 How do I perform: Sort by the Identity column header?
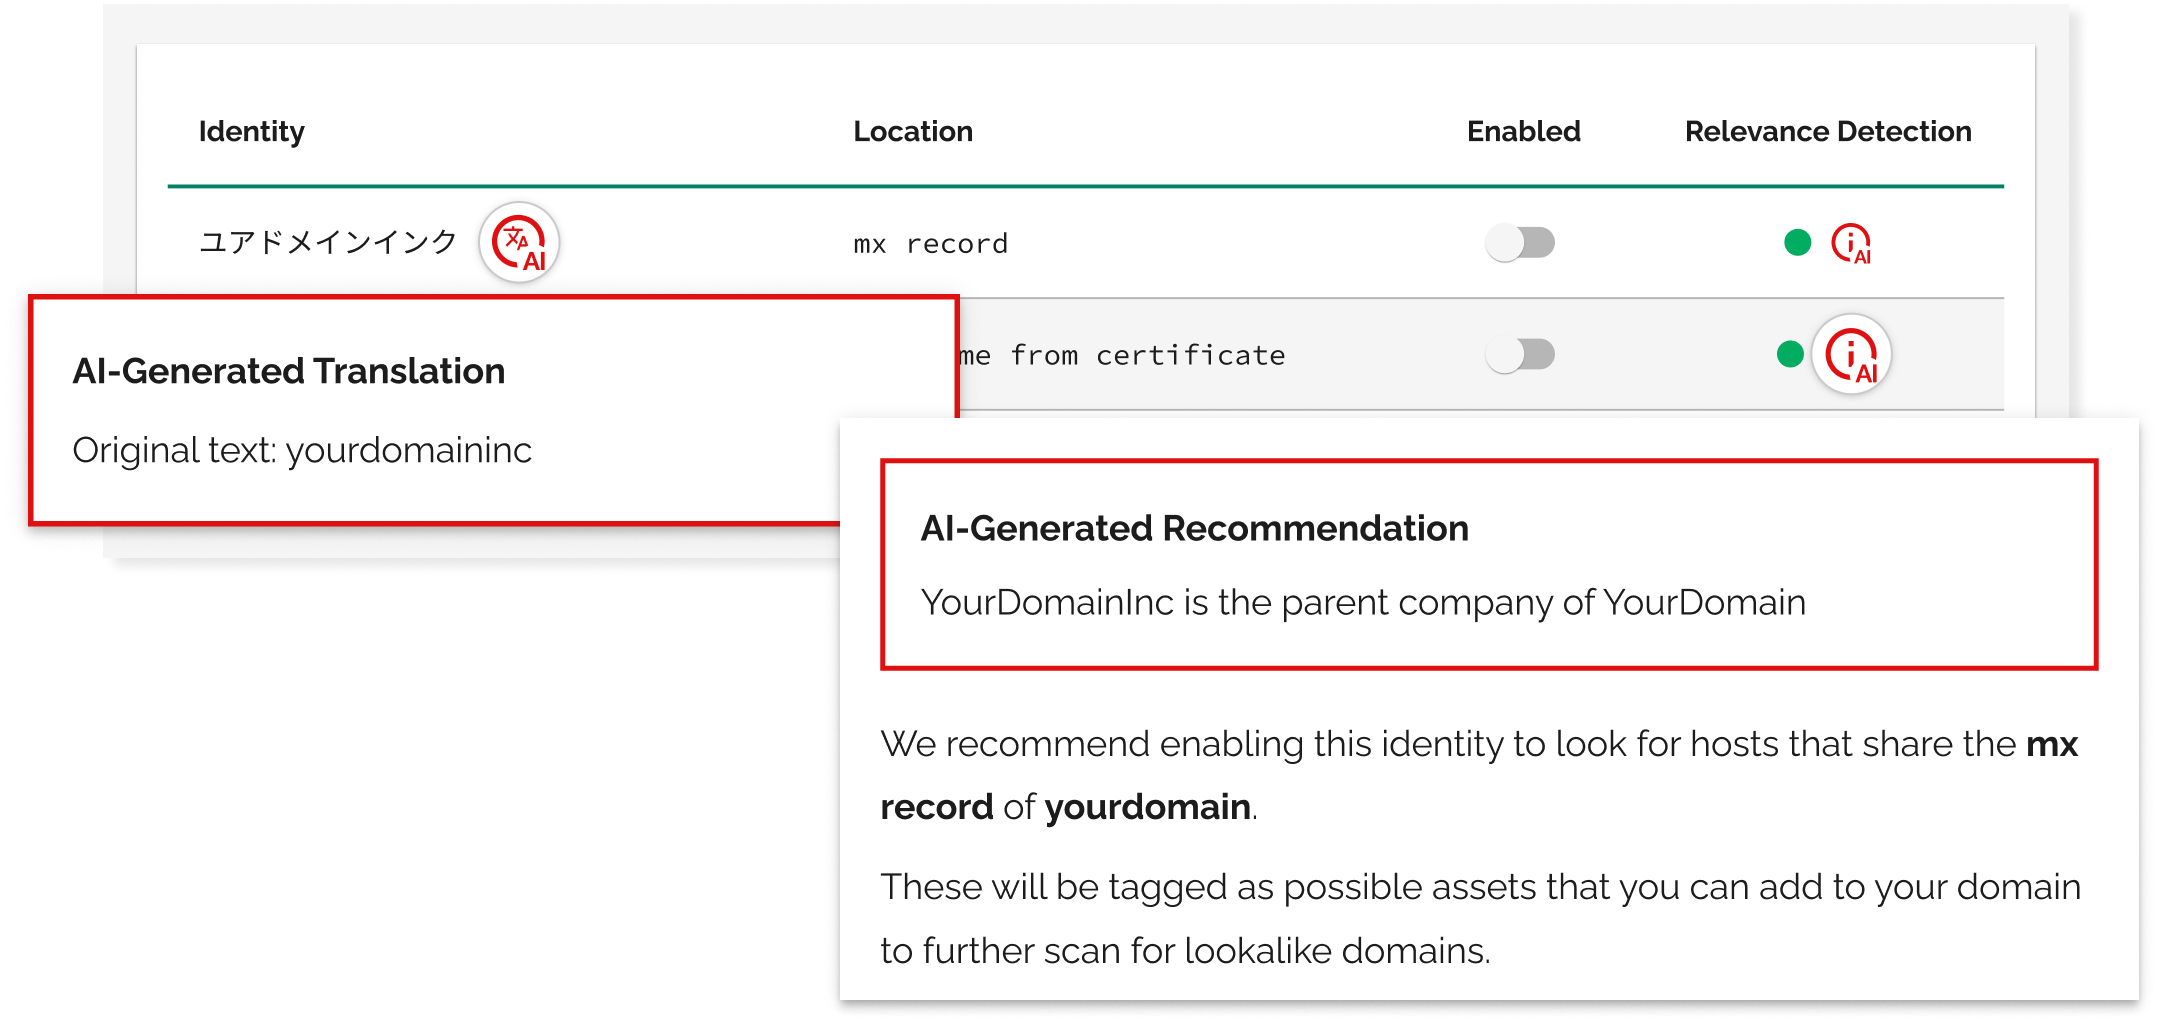click(x=252, y=132)
